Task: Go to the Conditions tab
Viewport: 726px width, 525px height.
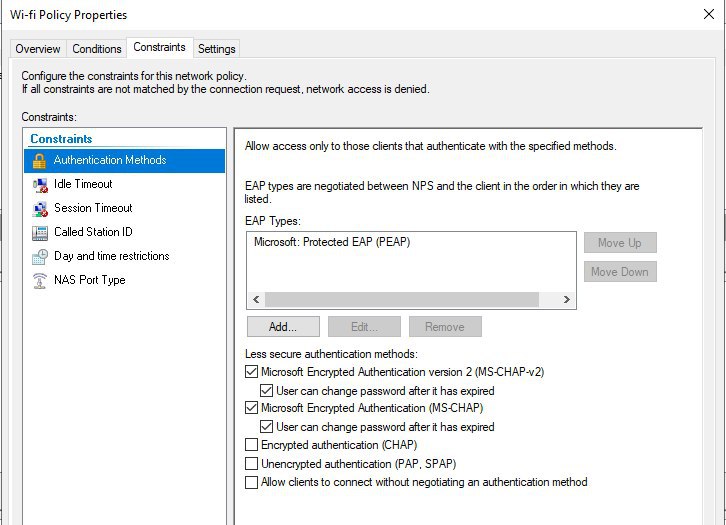Action: click(97, 49)
